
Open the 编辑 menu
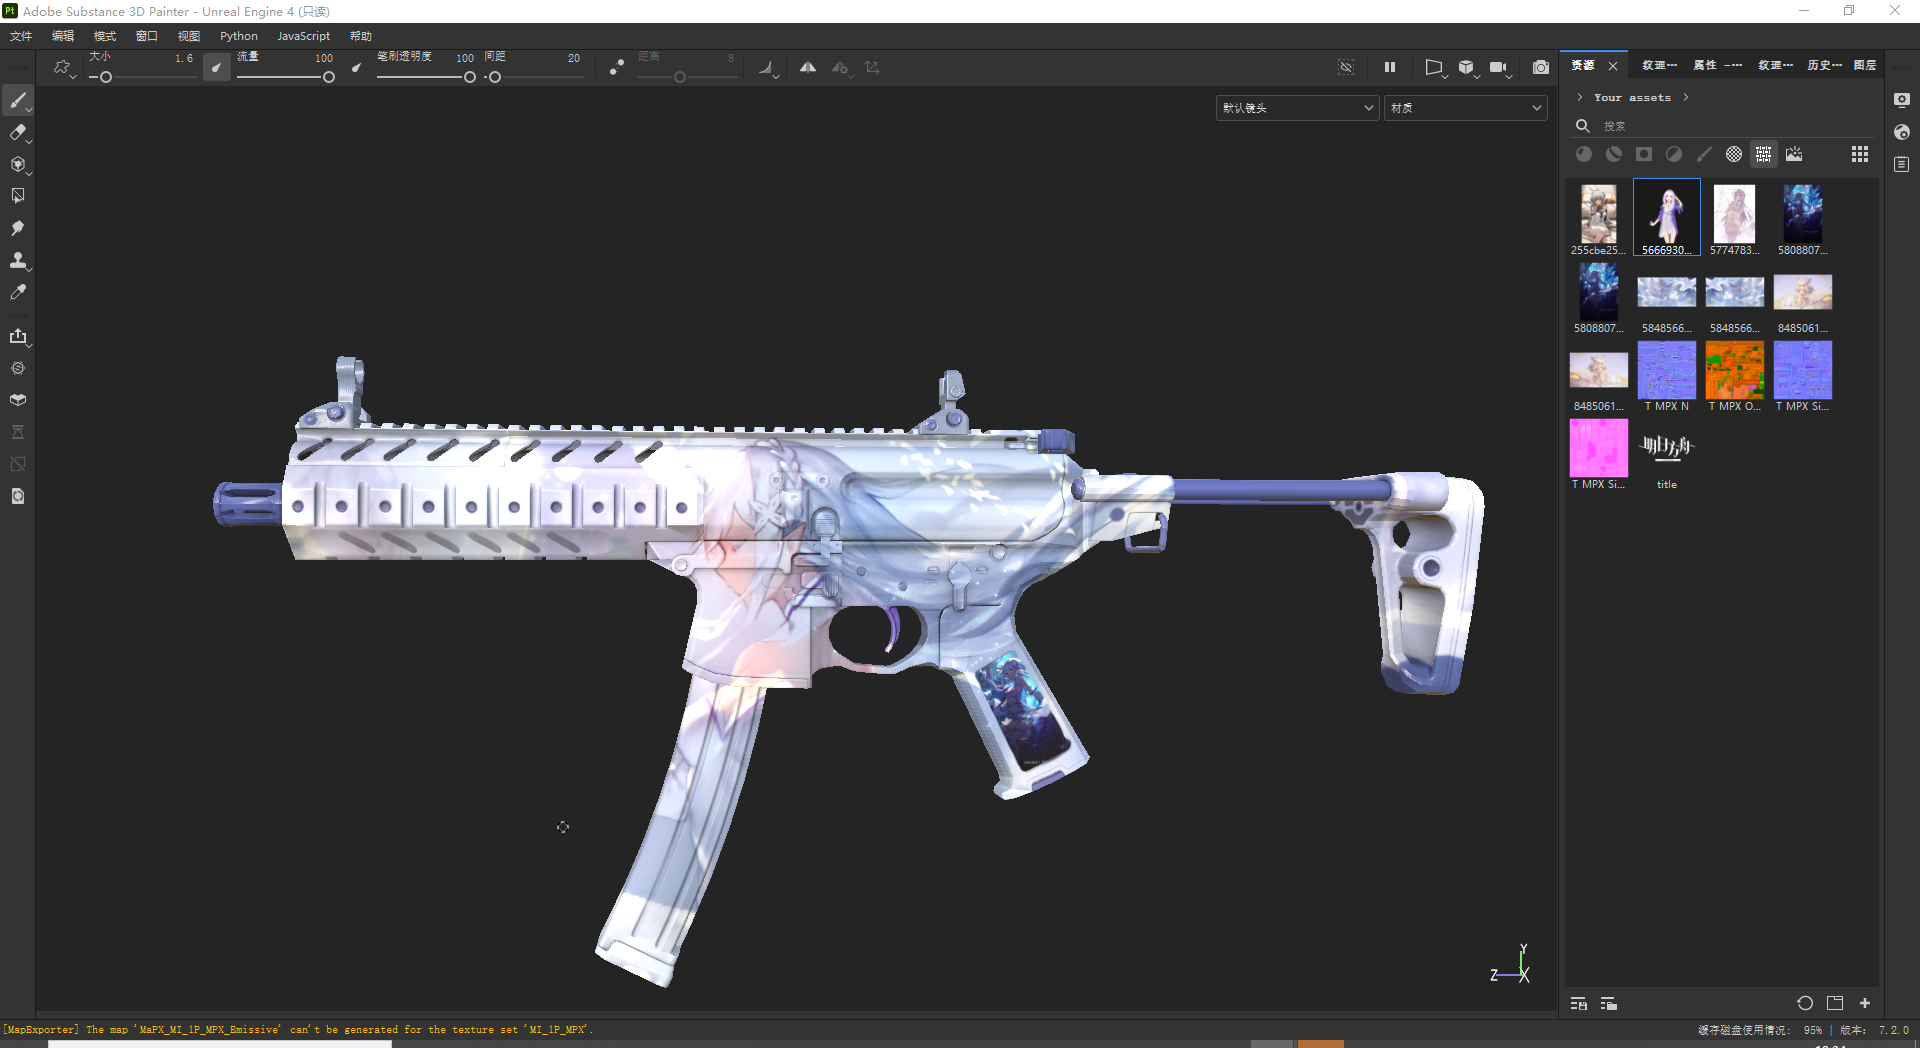63,36
